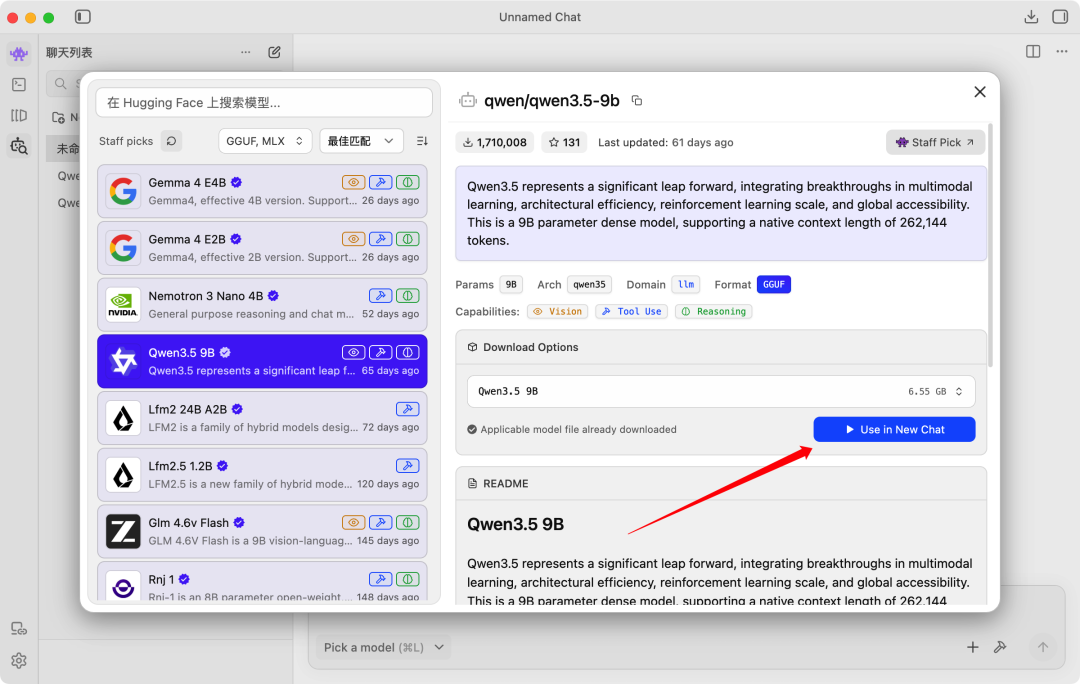
Task: Click the reasoning icon on Nemotron 3 Nano 4B
Action: click(408, 296)
